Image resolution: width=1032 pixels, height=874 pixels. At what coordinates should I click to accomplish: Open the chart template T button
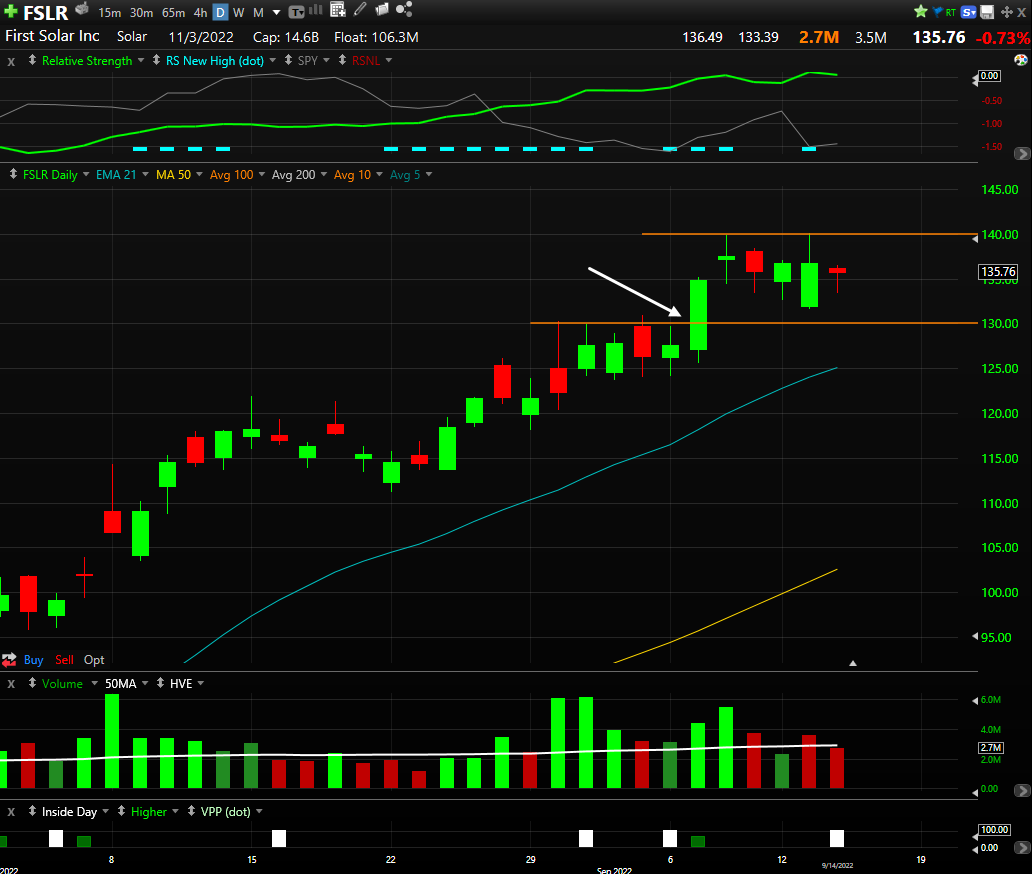[x=297, y=12]
